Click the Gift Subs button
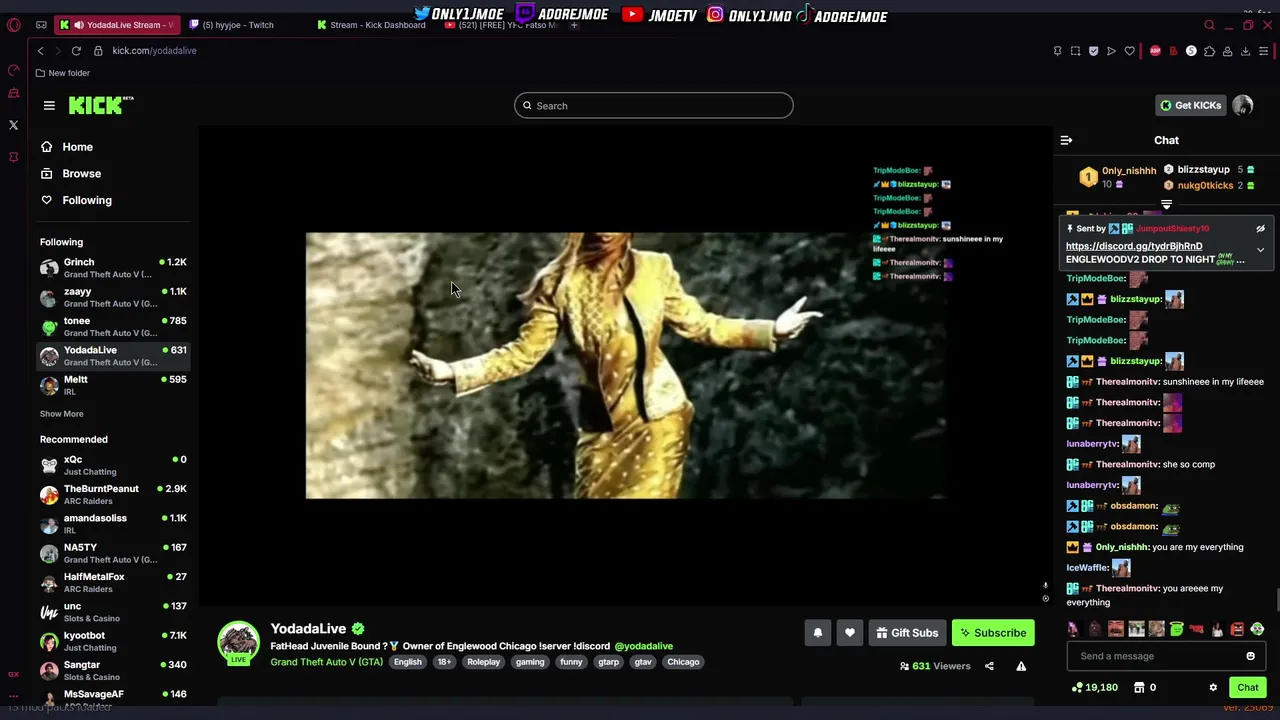Image resolution: width=1280 pixels, height=720 pixels. [907, 633]
